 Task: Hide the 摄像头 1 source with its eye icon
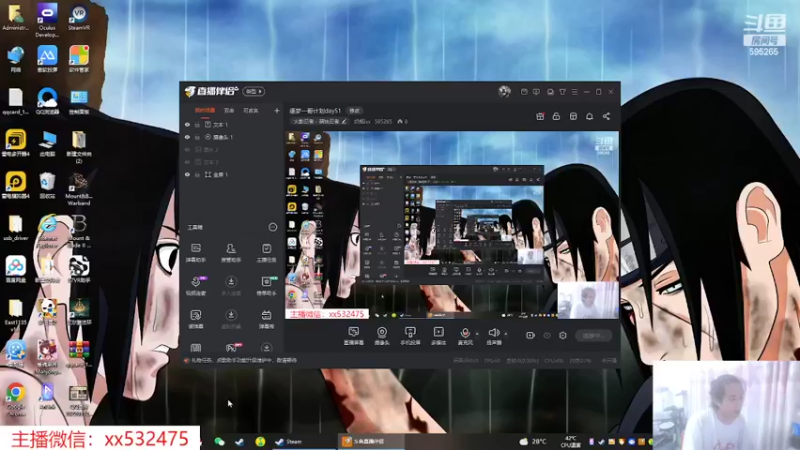(x=187, y=137)
